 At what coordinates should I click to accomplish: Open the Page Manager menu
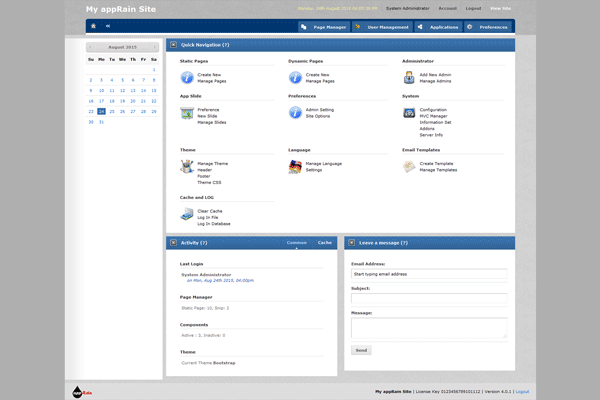324,27
